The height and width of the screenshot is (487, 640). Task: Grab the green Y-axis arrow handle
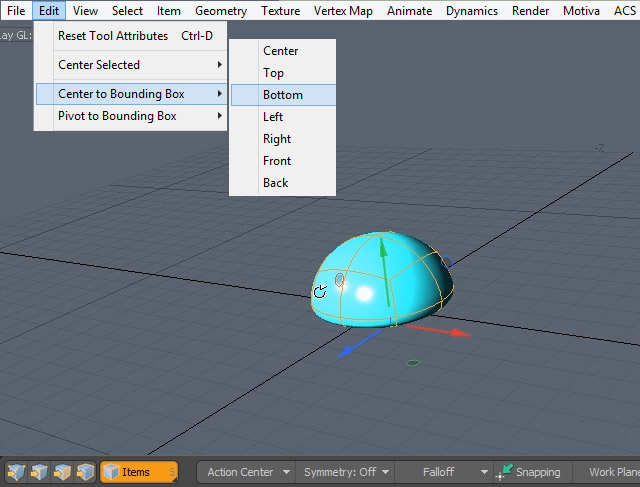pyautogui.click(x=383, y=248)
